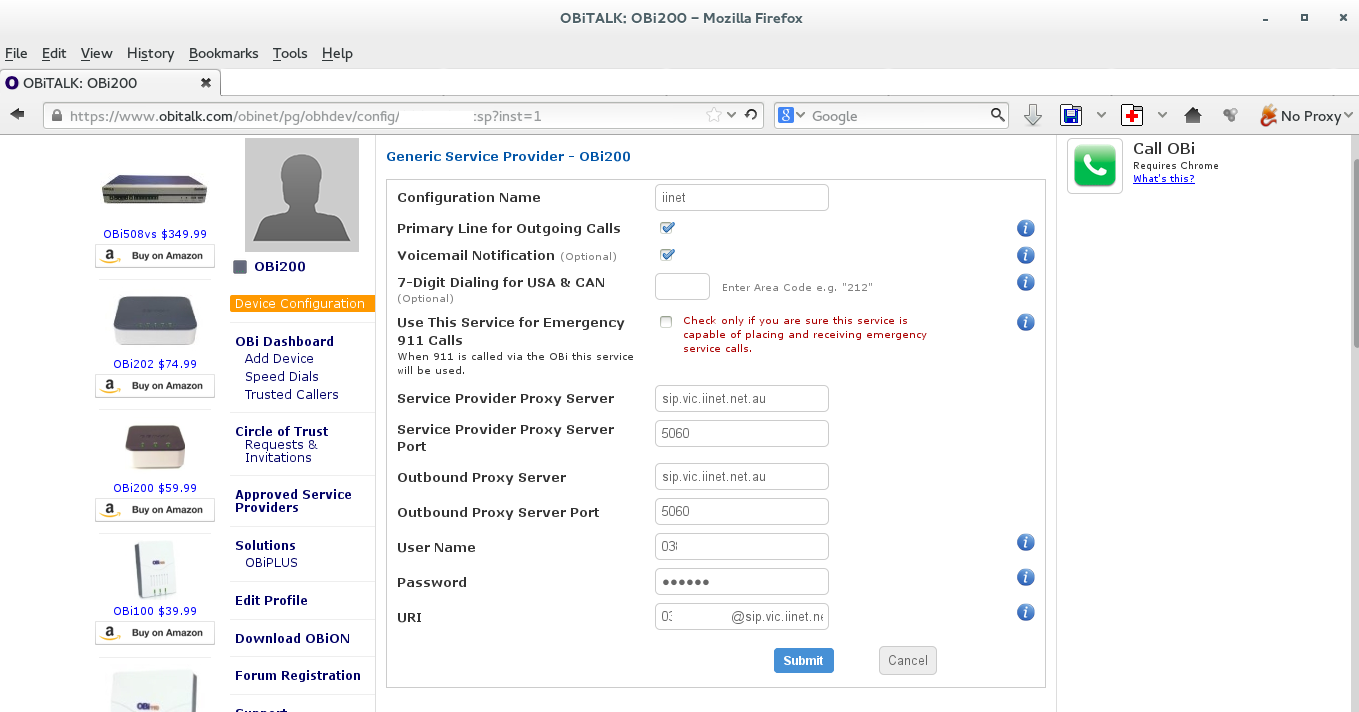Click the user profile avatar image
Image resolution: width=1359 pixels, height=712 pixels.
click(x=302, y=195)
